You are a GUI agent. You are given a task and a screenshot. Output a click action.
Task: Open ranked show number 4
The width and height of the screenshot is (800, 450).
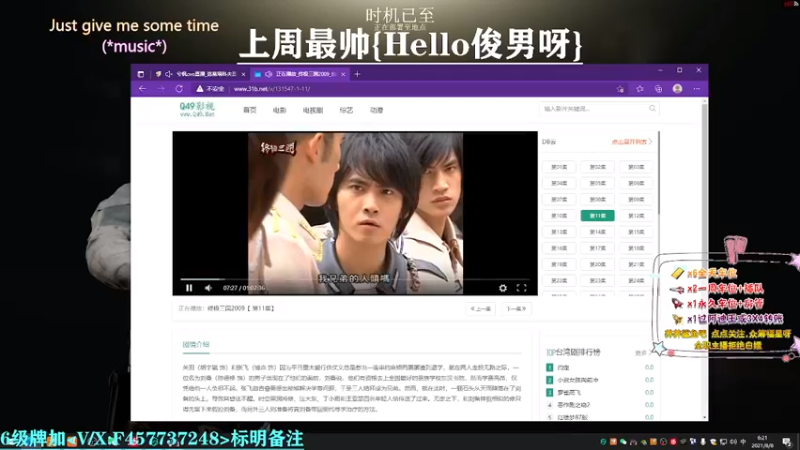point(573,405)
